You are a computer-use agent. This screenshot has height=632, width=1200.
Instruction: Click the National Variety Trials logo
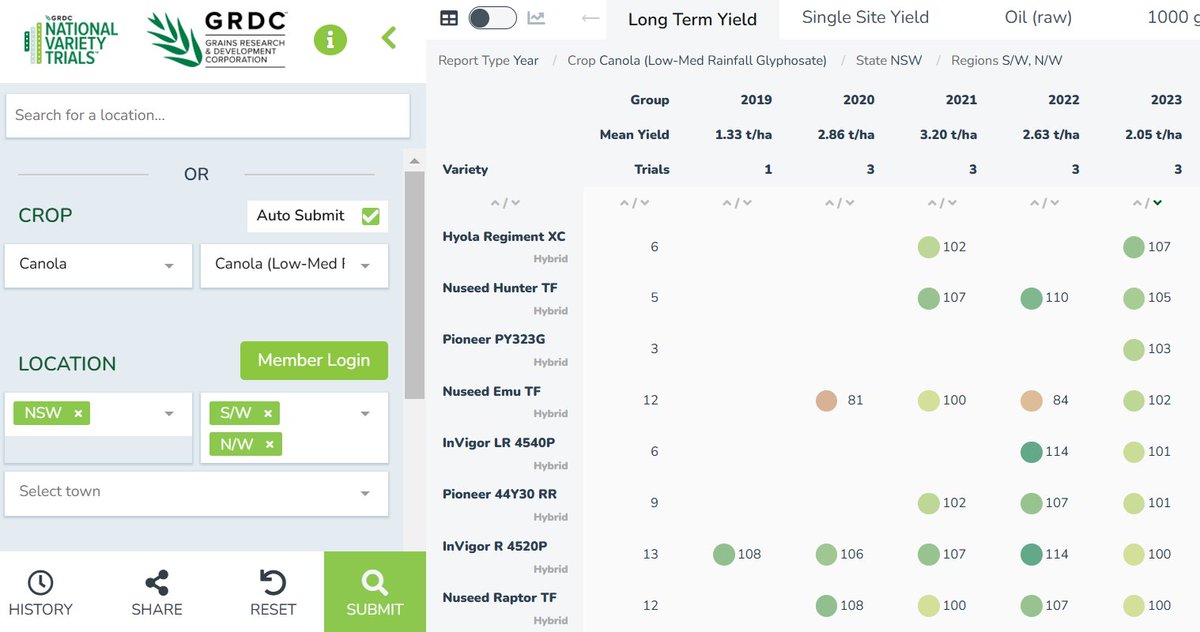coord(70,40)
